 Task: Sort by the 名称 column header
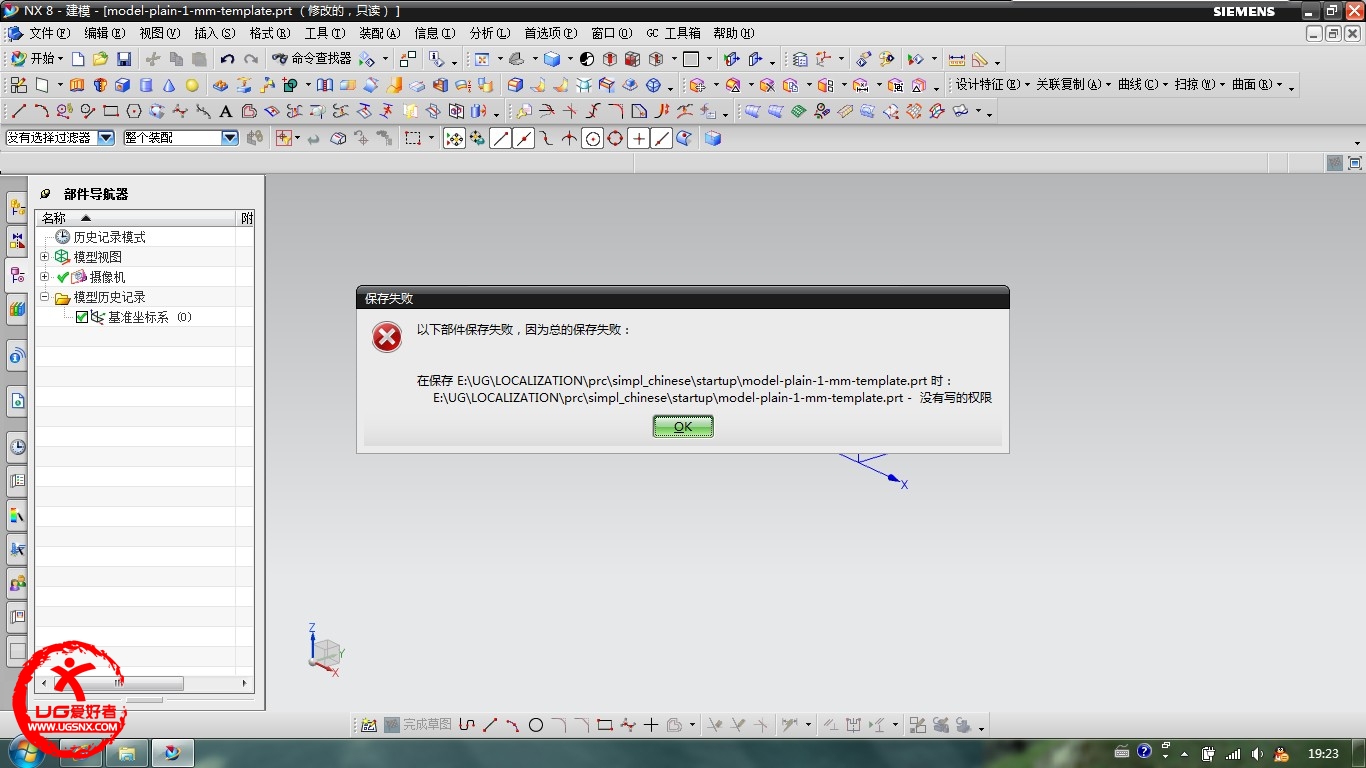135,217
